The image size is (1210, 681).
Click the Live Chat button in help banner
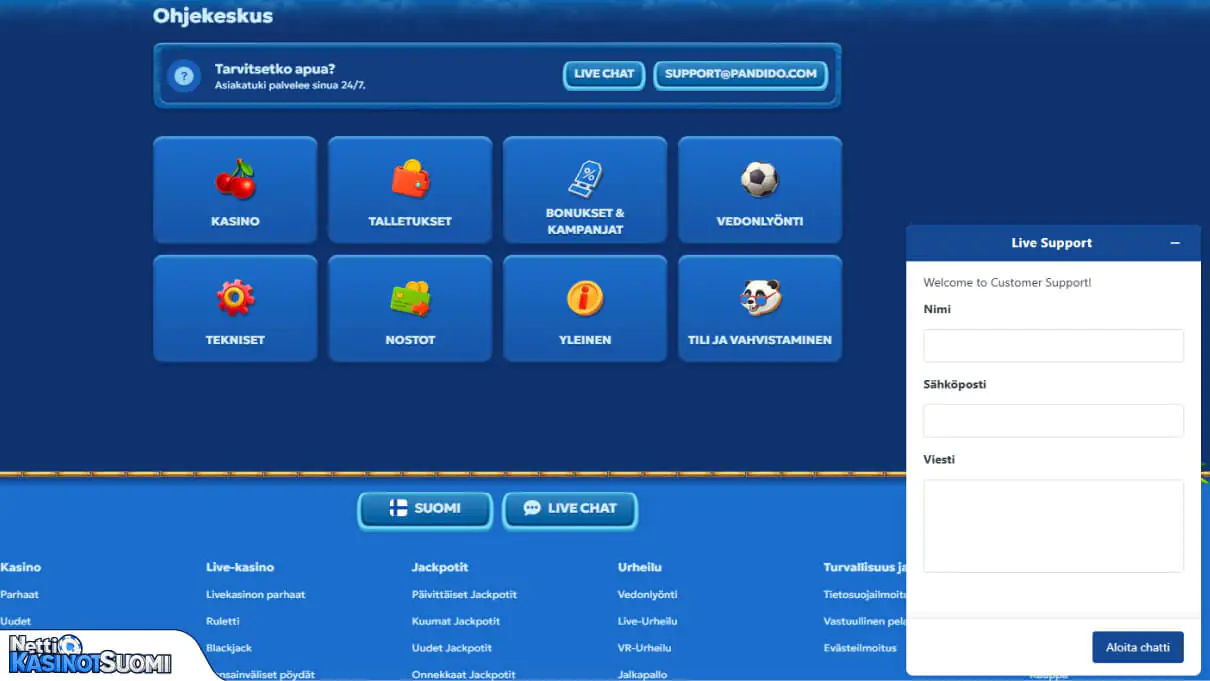(604, 74)
